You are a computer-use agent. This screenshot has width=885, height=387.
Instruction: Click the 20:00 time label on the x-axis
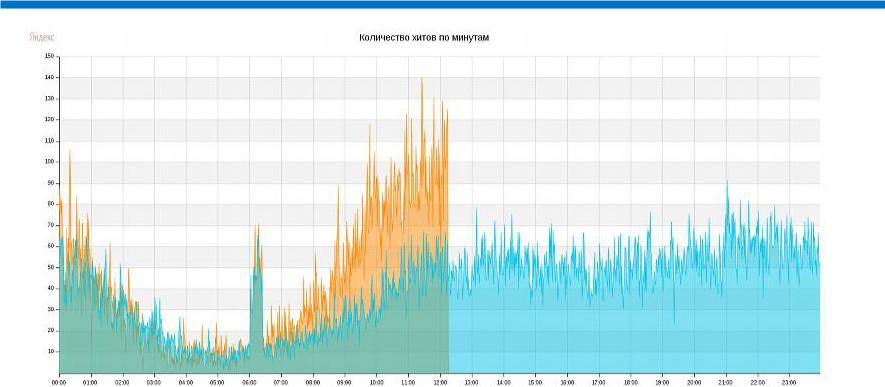coord(694,382)
